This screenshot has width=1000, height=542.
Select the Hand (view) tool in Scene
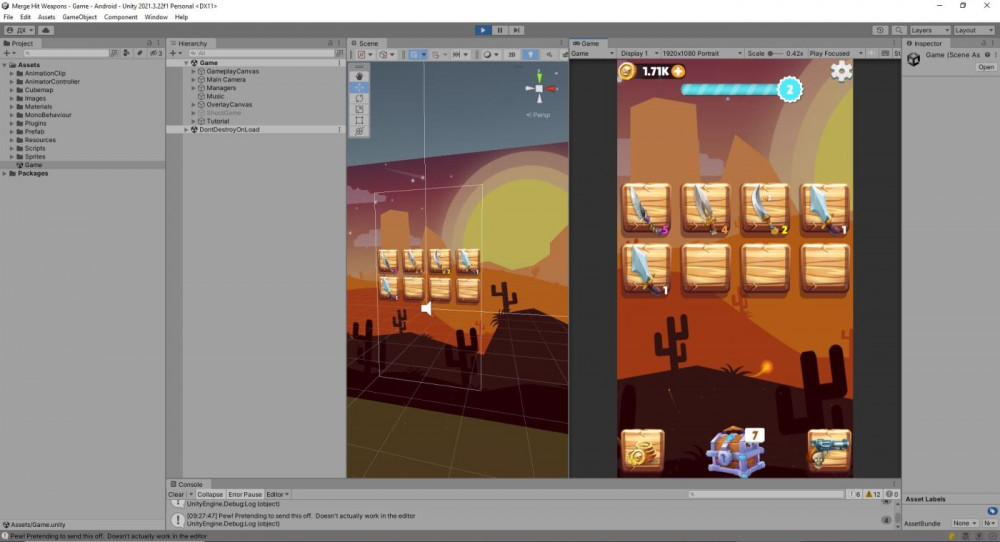coord(360,76)
